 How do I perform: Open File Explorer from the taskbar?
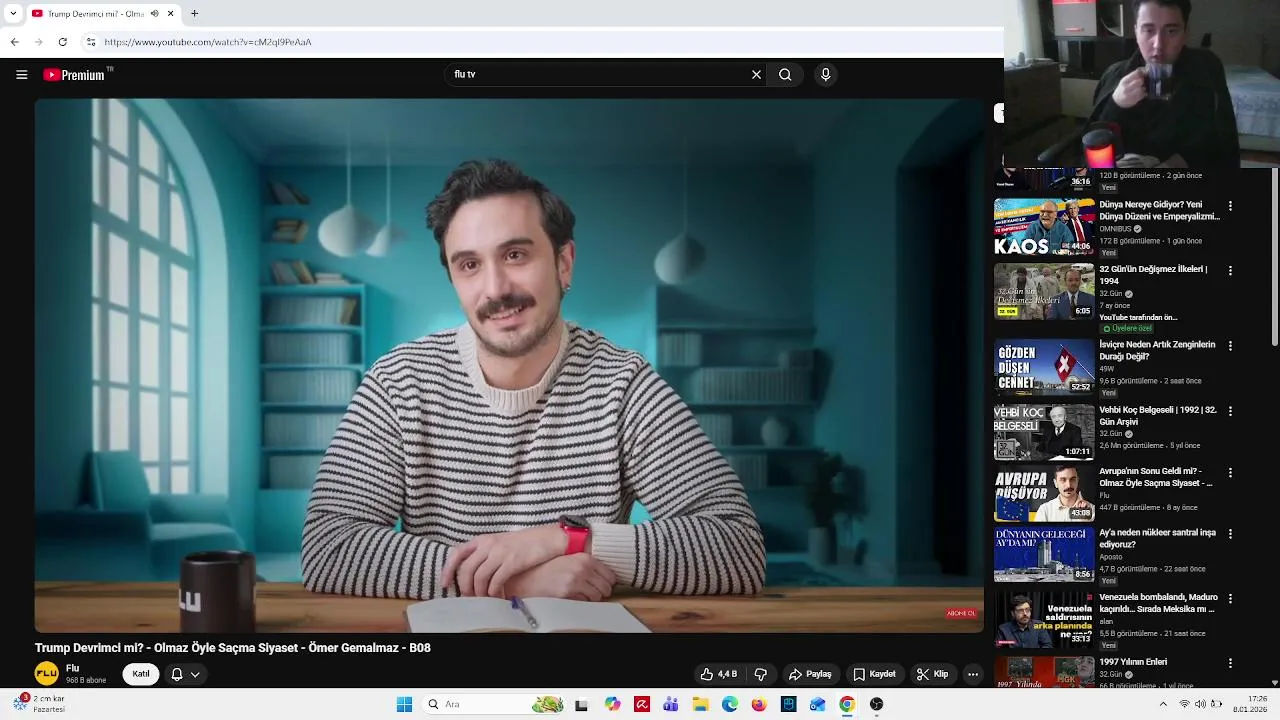700,704
